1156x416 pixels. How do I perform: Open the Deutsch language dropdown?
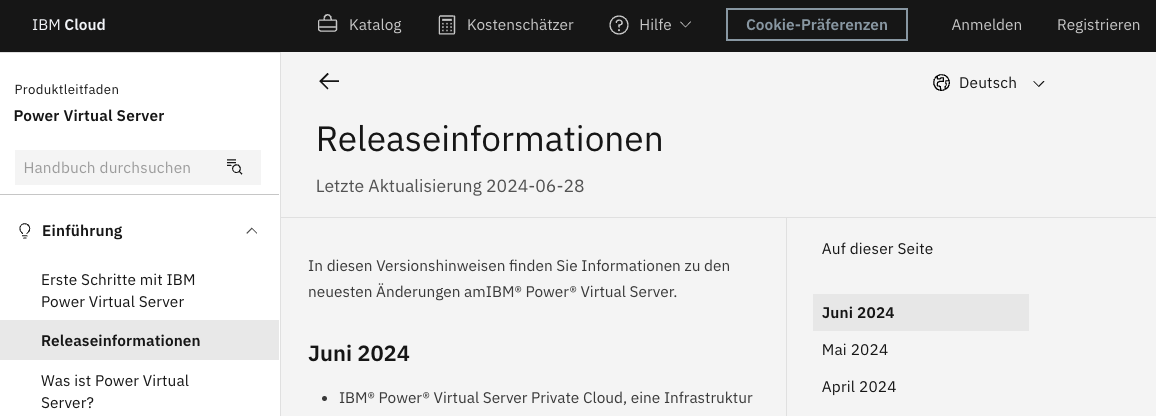[x=989, y=83]
